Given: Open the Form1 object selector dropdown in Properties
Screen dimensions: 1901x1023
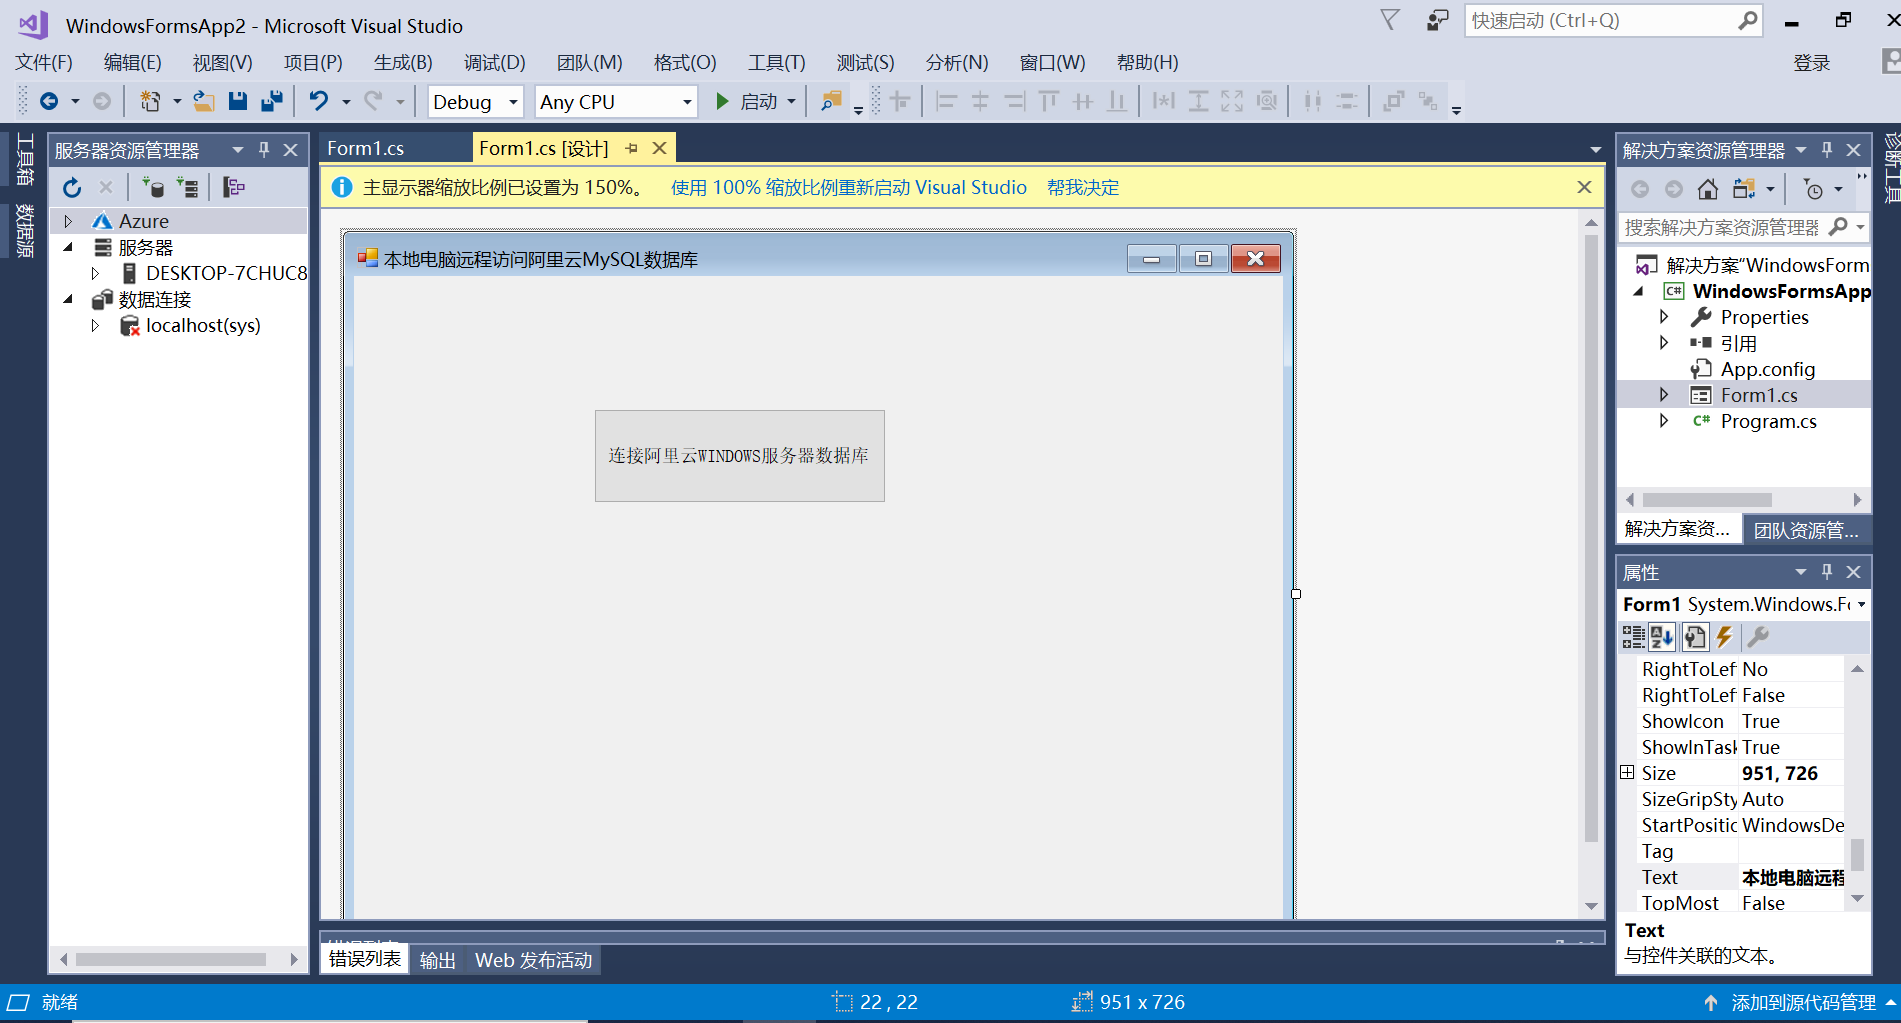Looking at the screenshot, I should tap(1862, 604).
